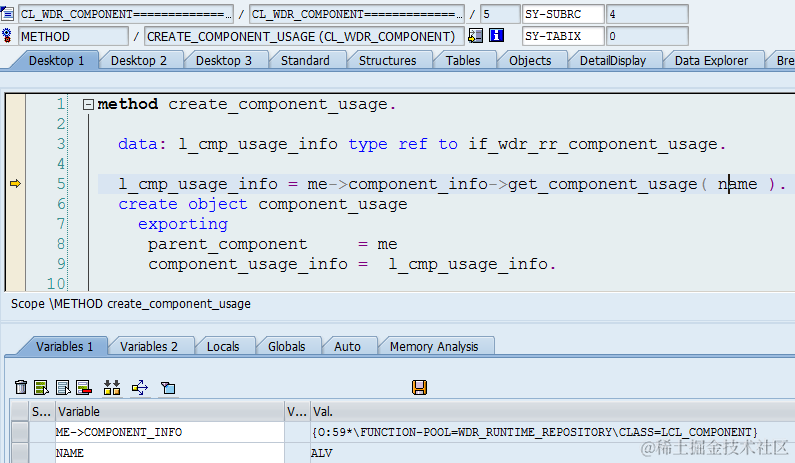Screen dimensions: 795x463
Task: Click the SY-SUBRC field label
Action: pyautogui.click(x=563, y=14)
